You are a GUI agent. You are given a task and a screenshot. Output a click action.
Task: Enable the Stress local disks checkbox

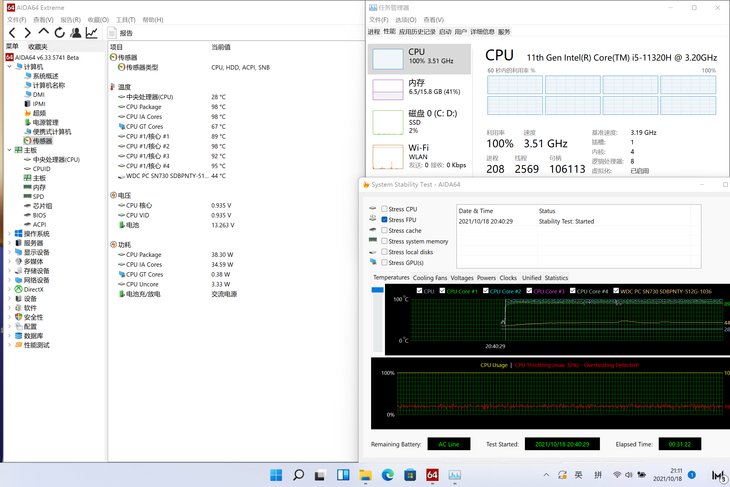384,252
